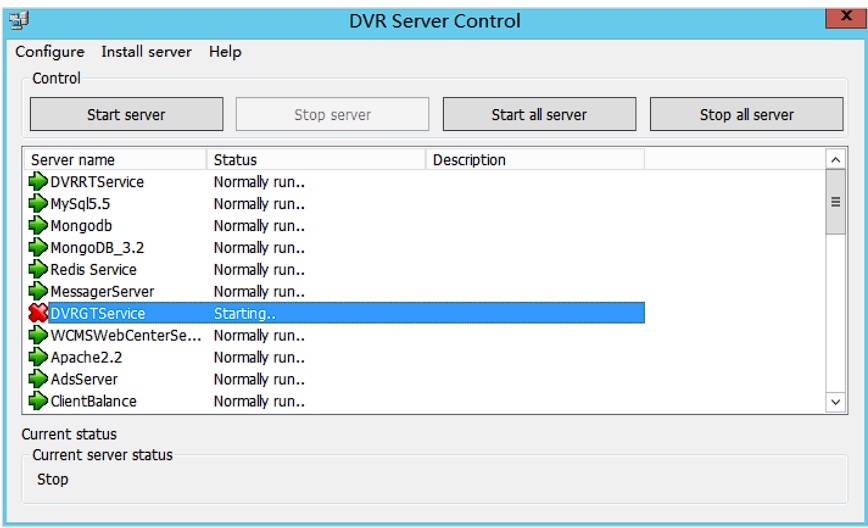This screenshot has height=528, width=868.
Task: Select the Redis Service server name
Action: point(94,270)
